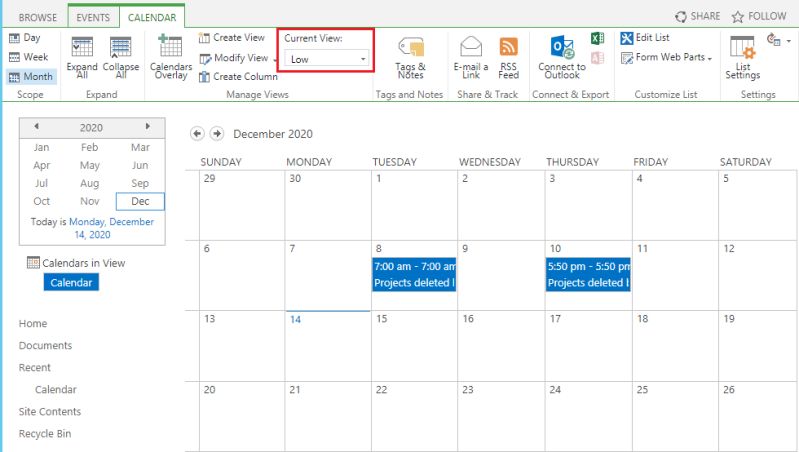Viewport: 799px width, 452px height.
Task: Open the Current View dropdown showing Low
Action: click(327, 59)
